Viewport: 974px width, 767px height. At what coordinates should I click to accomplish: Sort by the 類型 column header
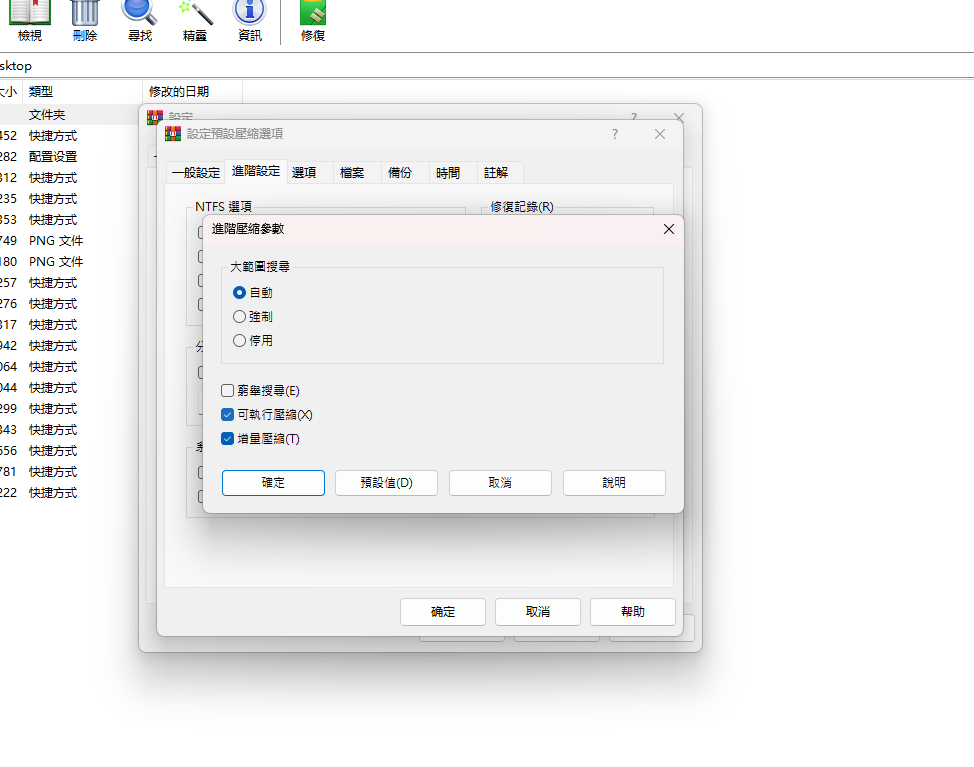pos(82,91)
